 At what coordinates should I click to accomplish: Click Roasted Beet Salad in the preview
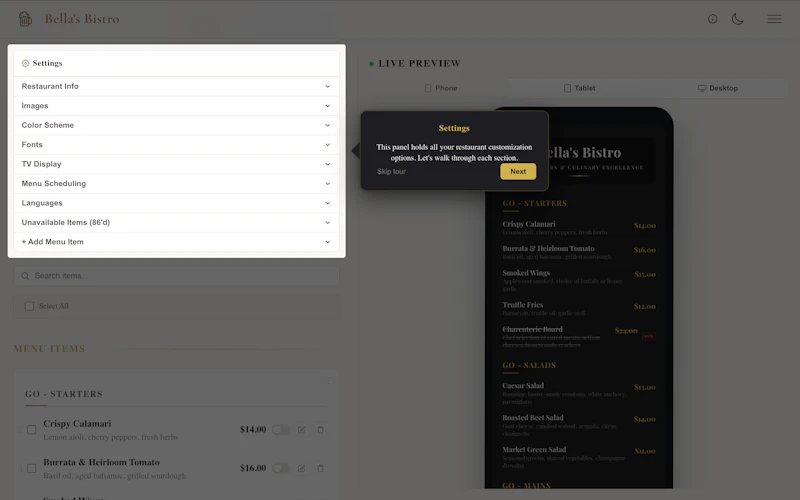(x=533, y=417)
